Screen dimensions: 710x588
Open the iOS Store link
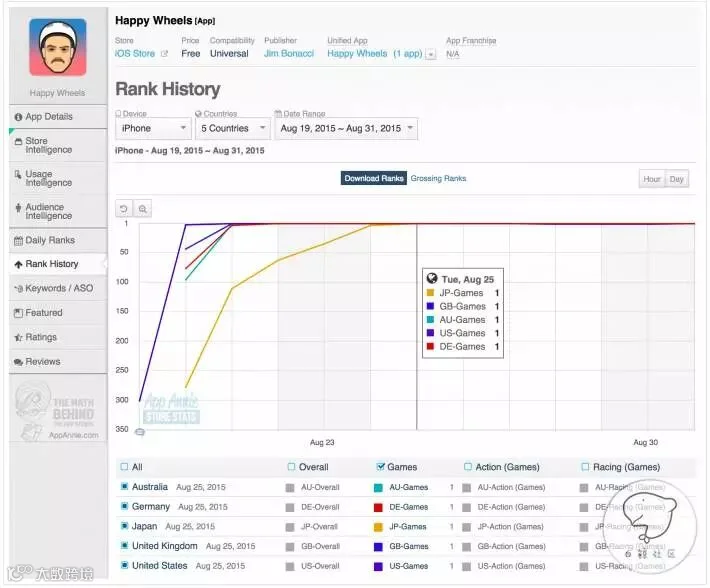135,53
